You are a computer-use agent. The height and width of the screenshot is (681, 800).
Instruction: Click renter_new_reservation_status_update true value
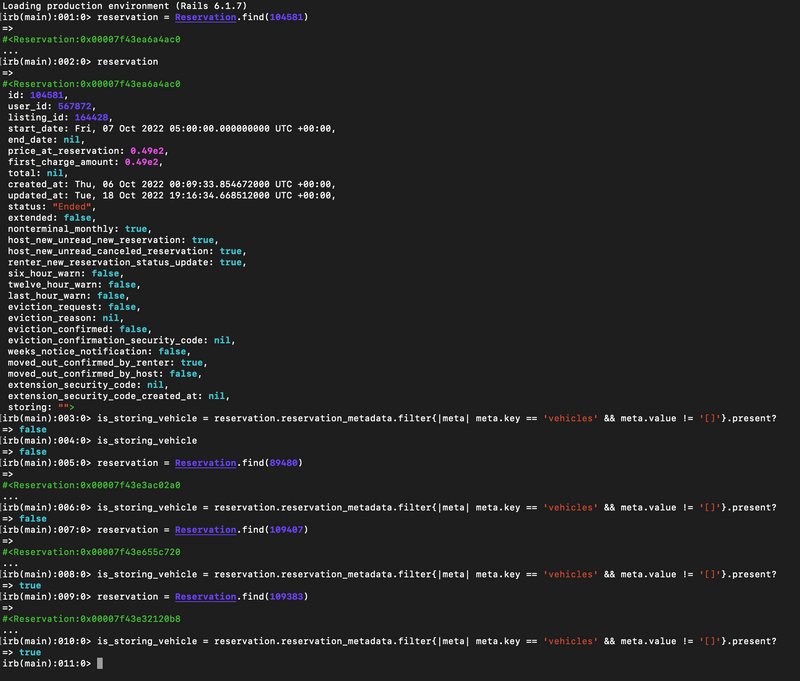tap(231, 262)
